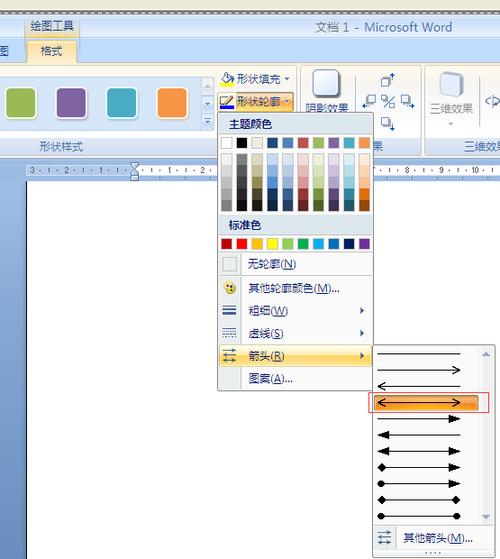Select the filled right arrow style
The width and height of the screenshot is (500, 559).
point(419,419)
